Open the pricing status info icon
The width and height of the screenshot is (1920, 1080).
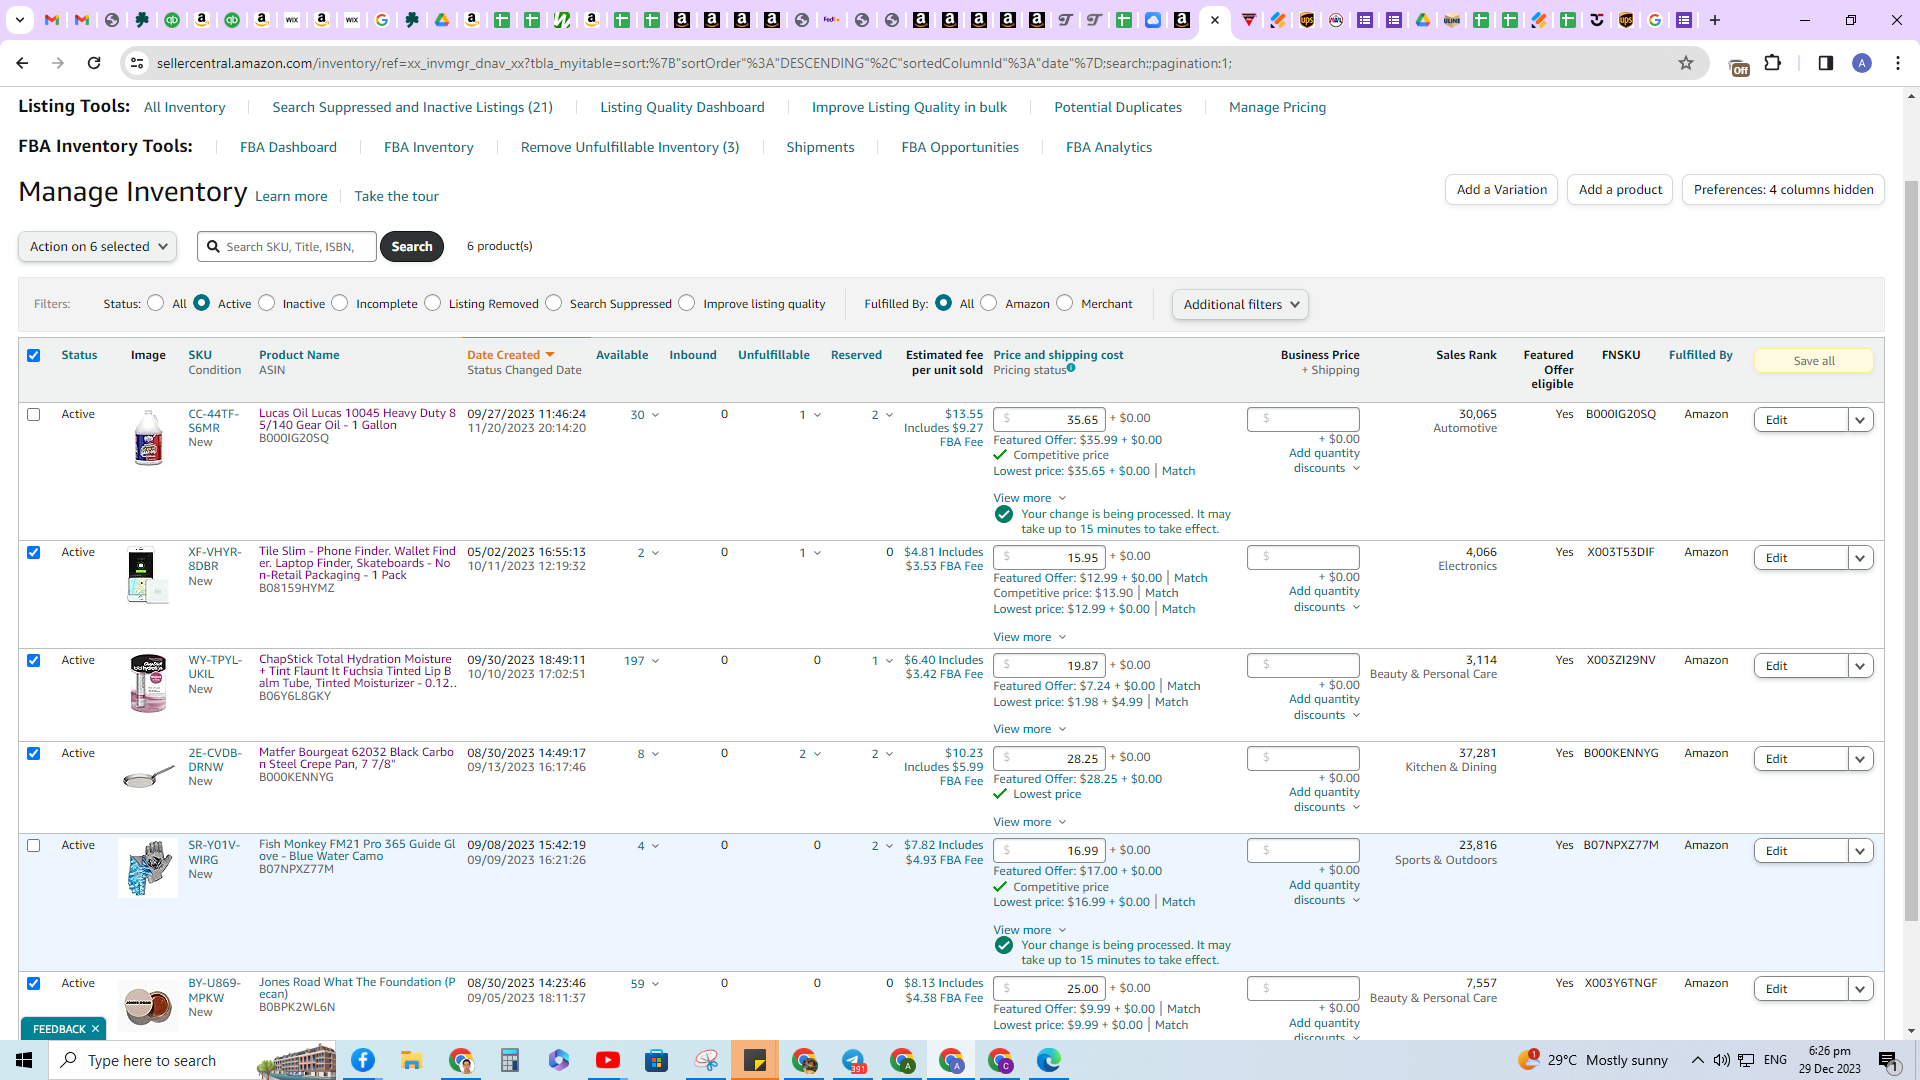click(1071, 368)
